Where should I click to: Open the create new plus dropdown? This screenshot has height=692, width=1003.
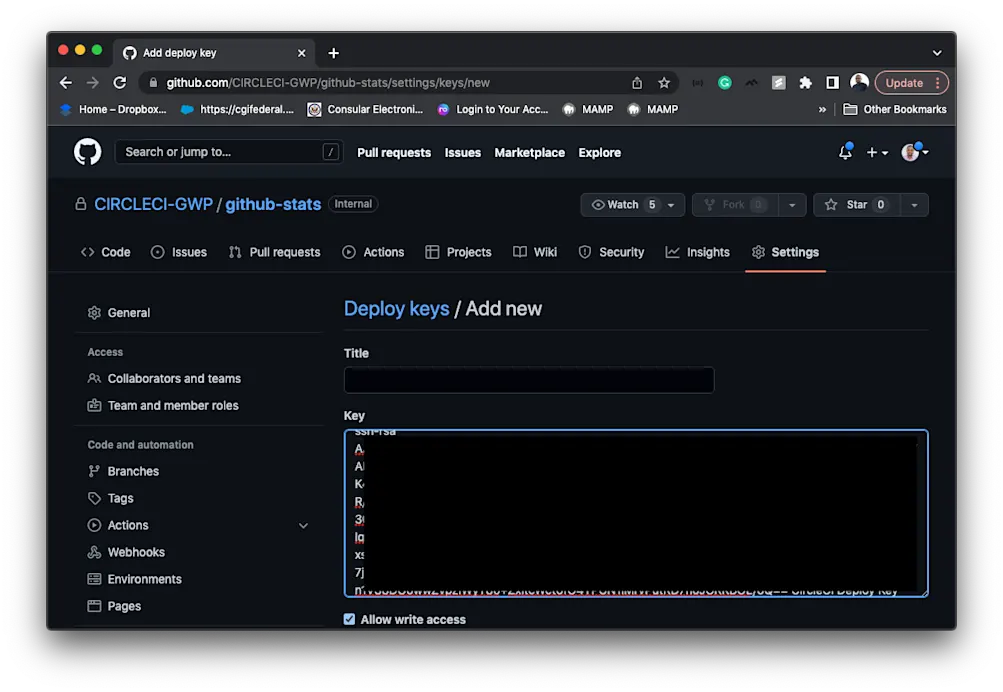(x=877, y=152)
